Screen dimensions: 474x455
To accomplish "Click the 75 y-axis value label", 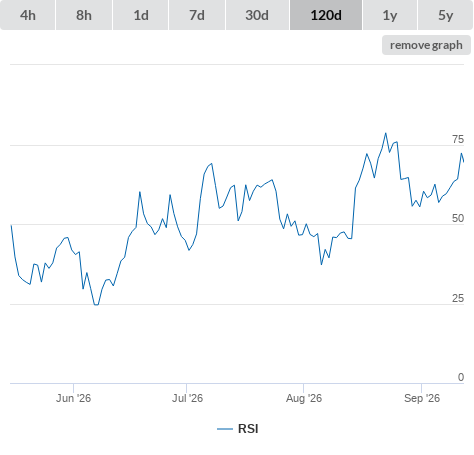I will pyautogui.click(x=458, y=139).
